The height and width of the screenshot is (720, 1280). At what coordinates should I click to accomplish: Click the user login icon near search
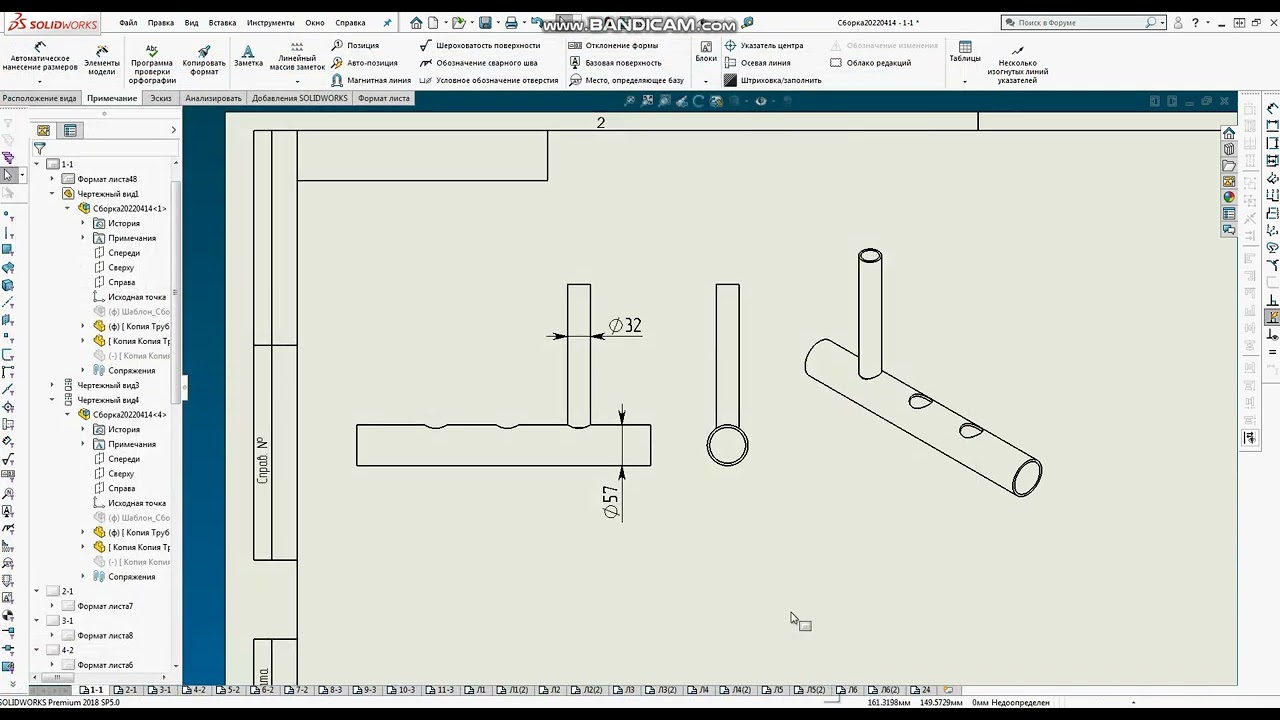click(x=1179, y=22)
